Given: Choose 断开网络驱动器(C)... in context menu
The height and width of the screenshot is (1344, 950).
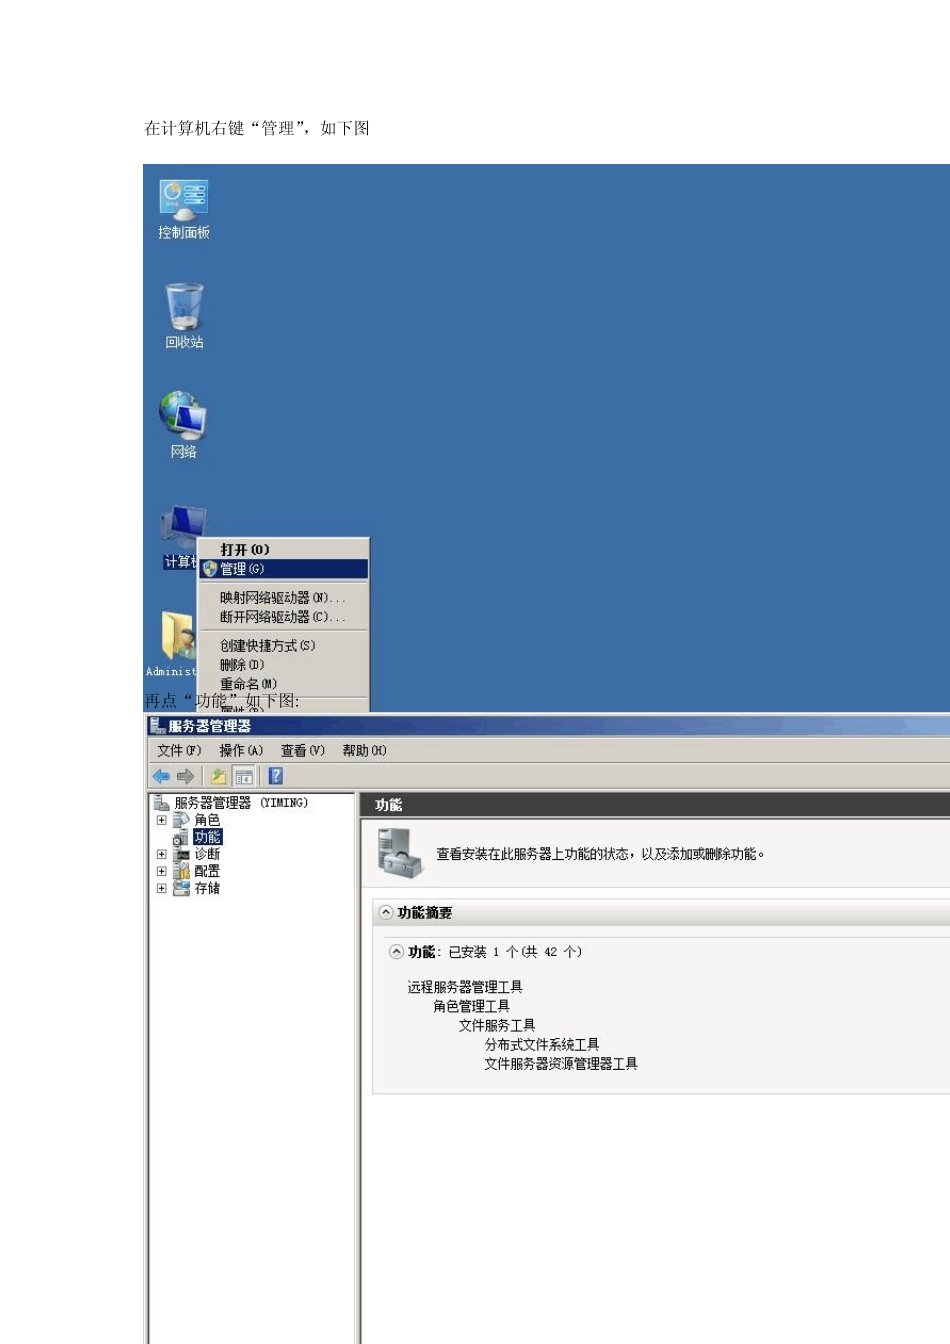Looking at the screenshot, I should coord(284,617).
